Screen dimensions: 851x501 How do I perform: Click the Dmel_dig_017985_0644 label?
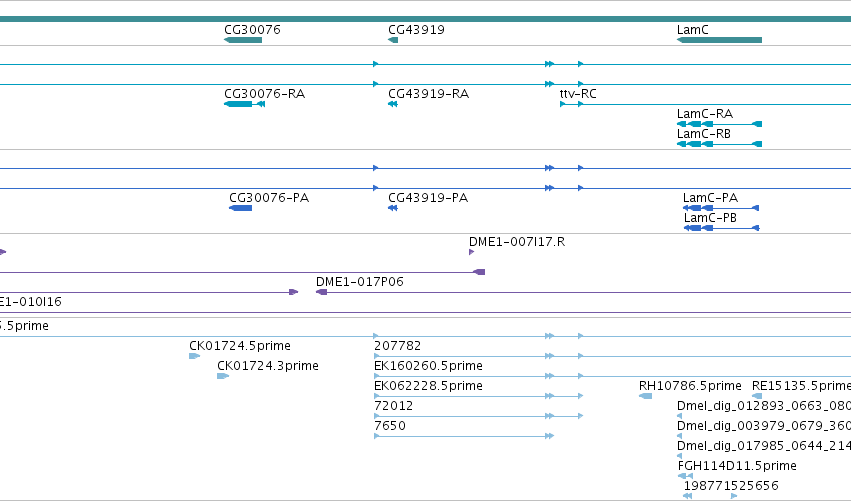tap(764, 446)
